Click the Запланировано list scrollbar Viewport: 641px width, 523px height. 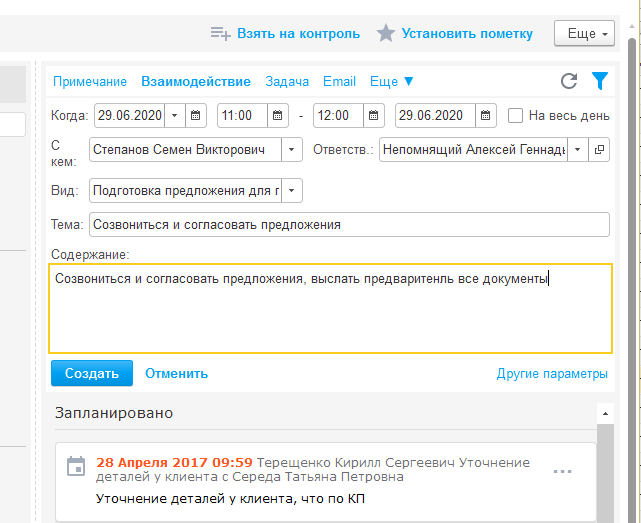605,473
